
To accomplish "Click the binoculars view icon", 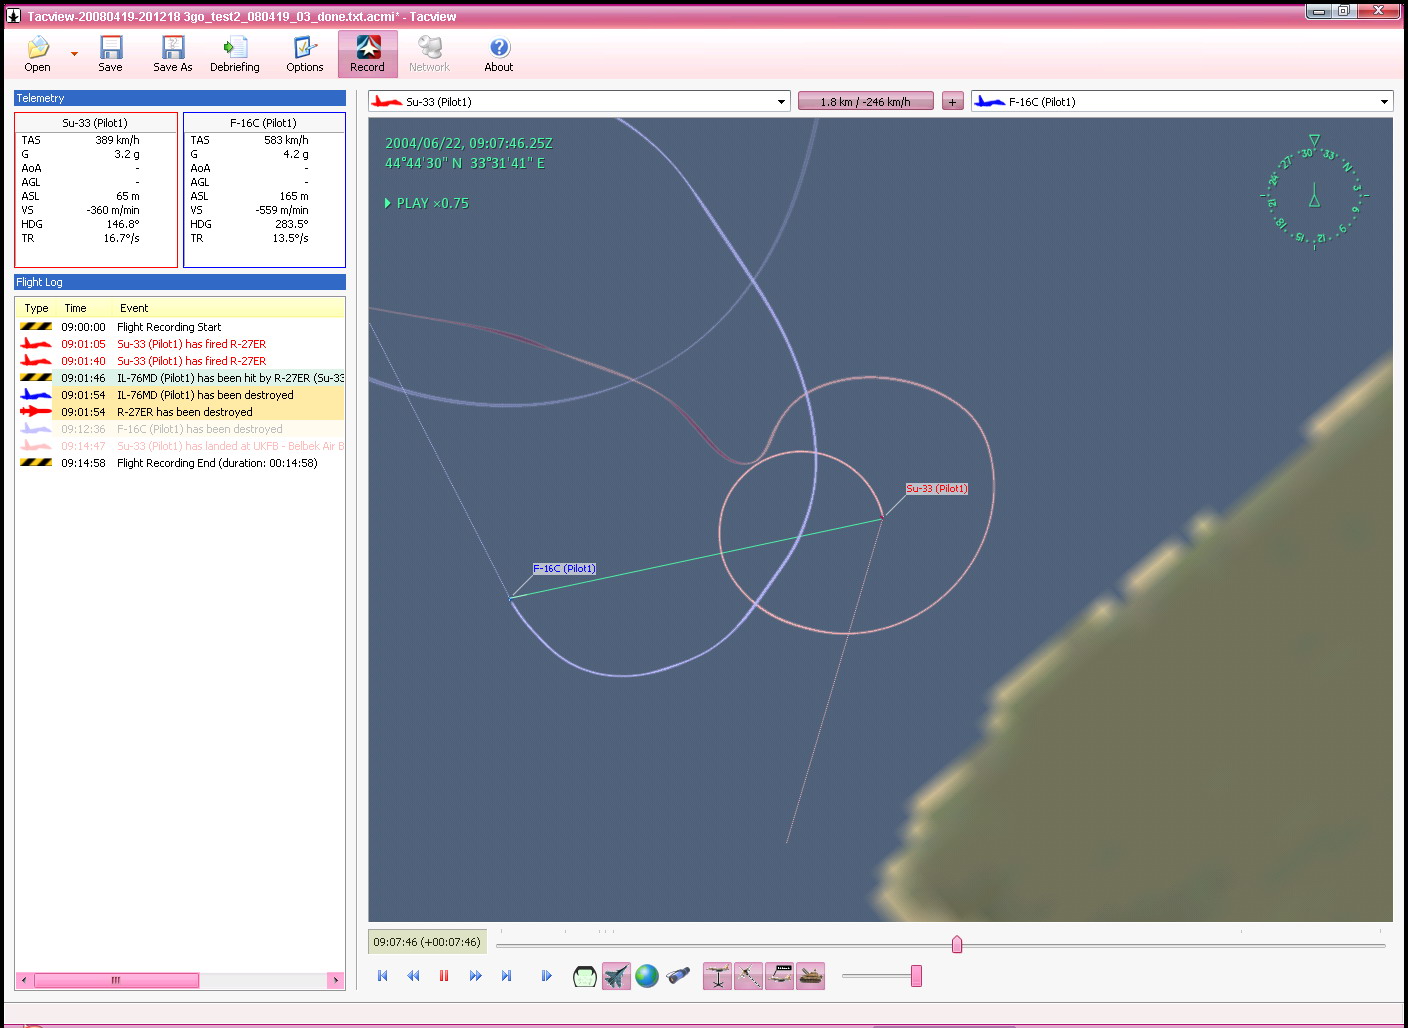I will [678, 976].
